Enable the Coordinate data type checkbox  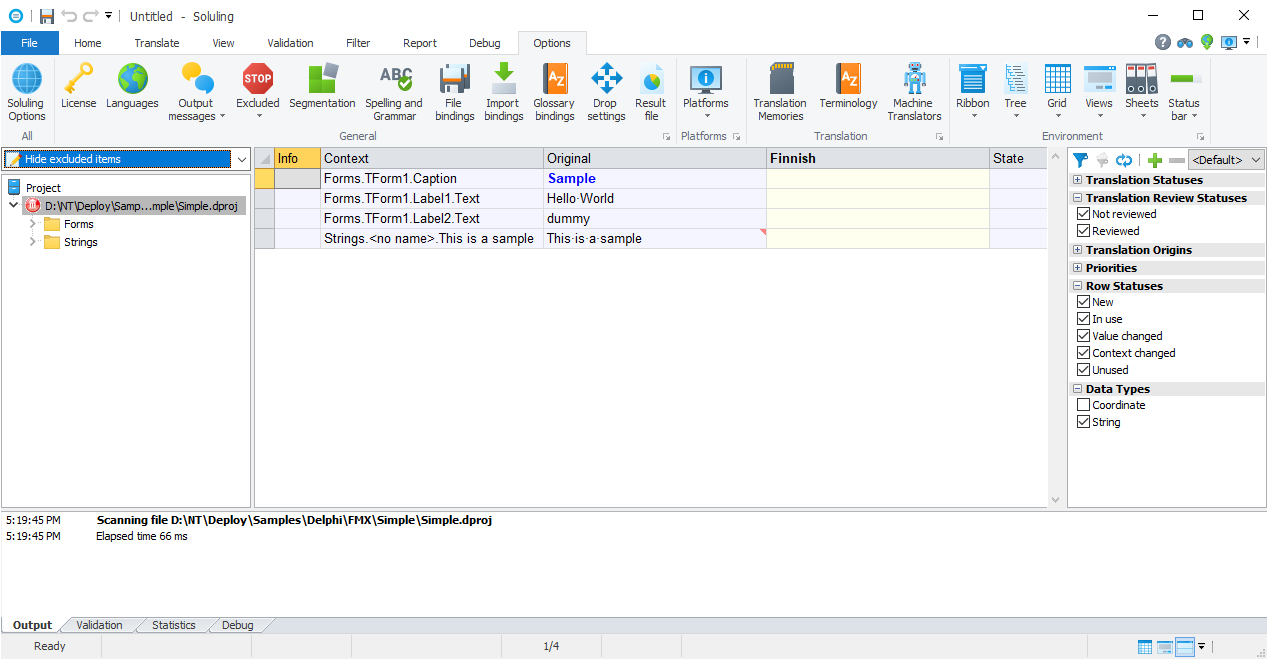tap(1083, 405)
